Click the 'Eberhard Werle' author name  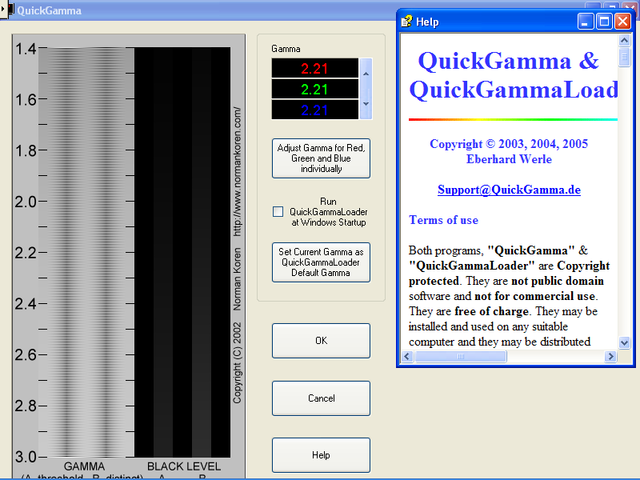click(x=509, y=159)
